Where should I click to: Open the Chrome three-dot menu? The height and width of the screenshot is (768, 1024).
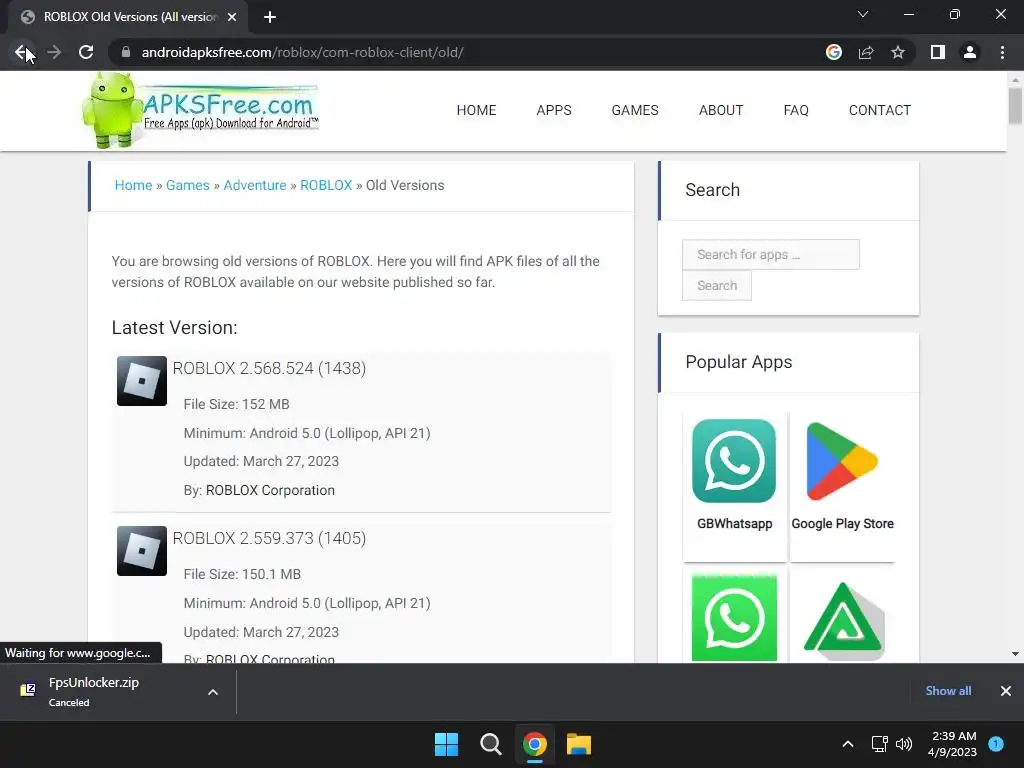point(1002,52)
